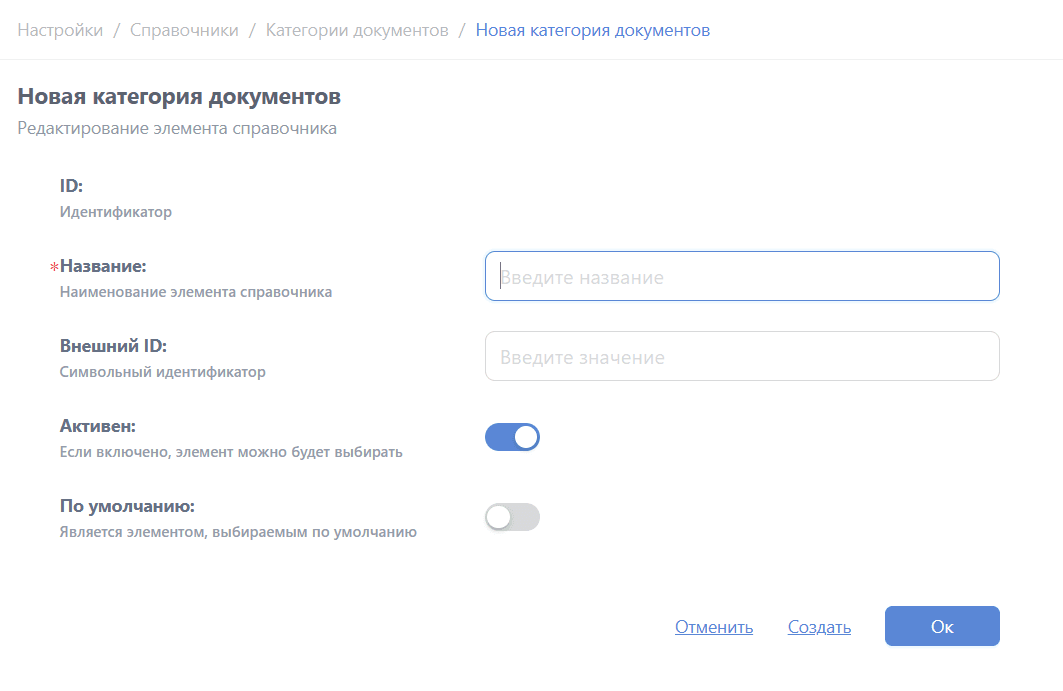Image resolution: width=1063 pixels, height=691 pixels.
Task: Click the Название field label
Action: 103,266
